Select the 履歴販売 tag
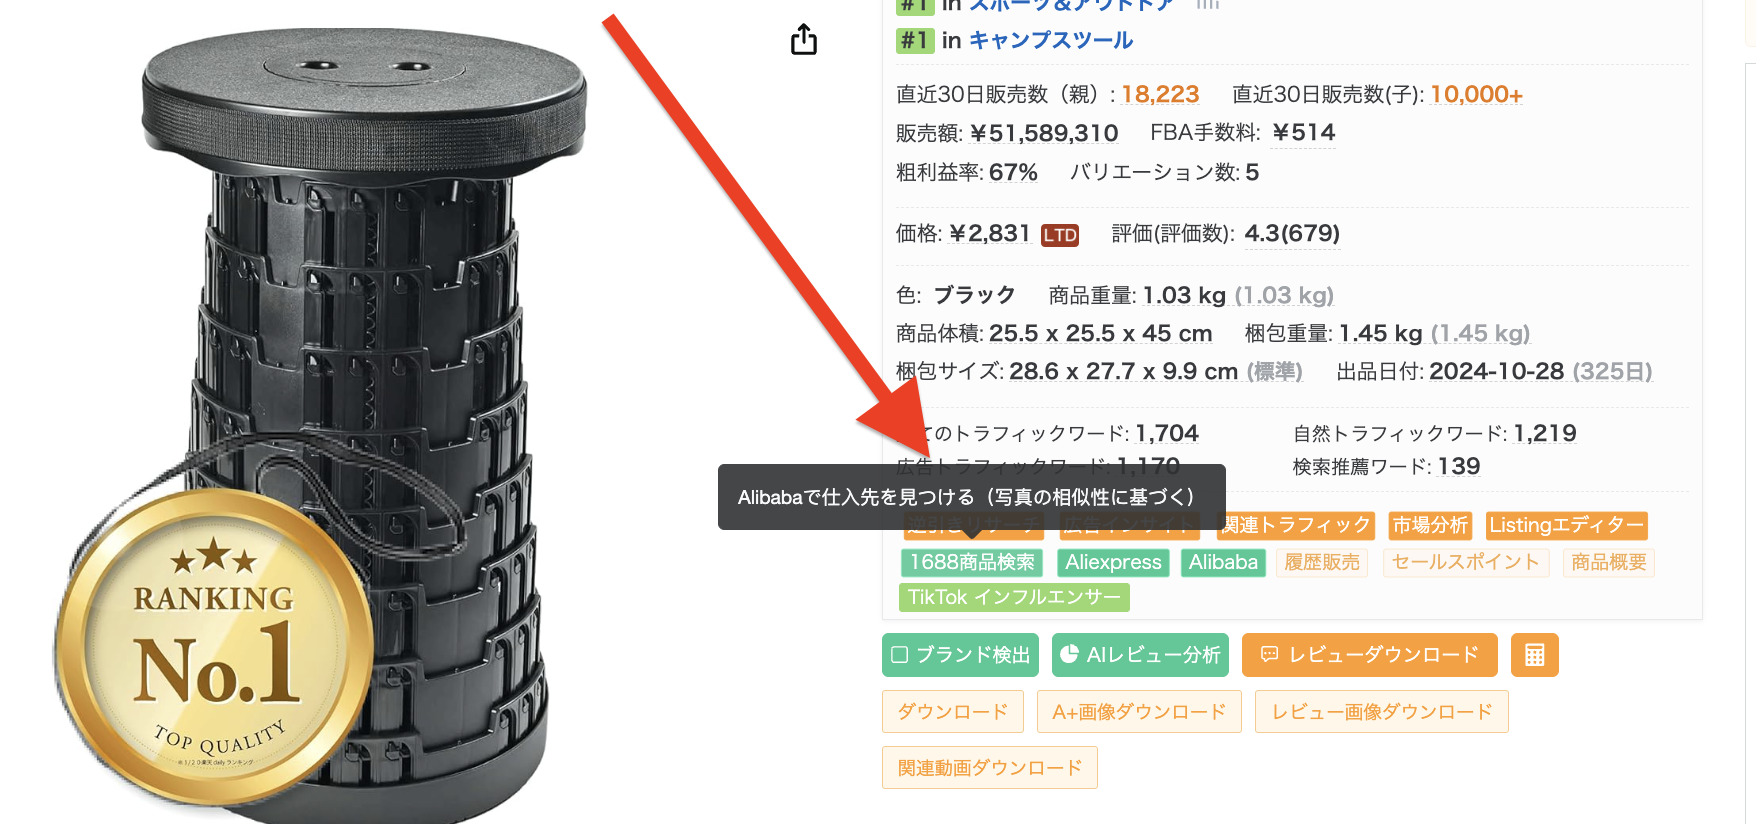 (1322, 563)
